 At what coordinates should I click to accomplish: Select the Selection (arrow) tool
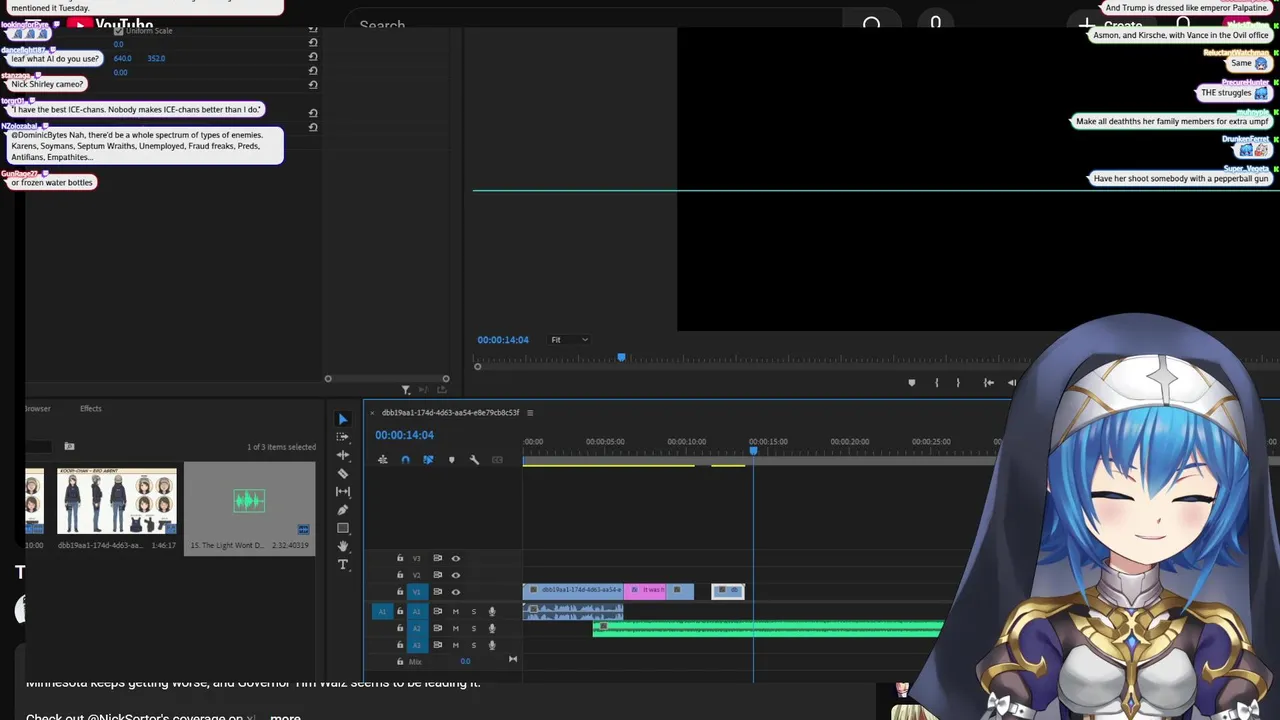click(x=342, y=419)
